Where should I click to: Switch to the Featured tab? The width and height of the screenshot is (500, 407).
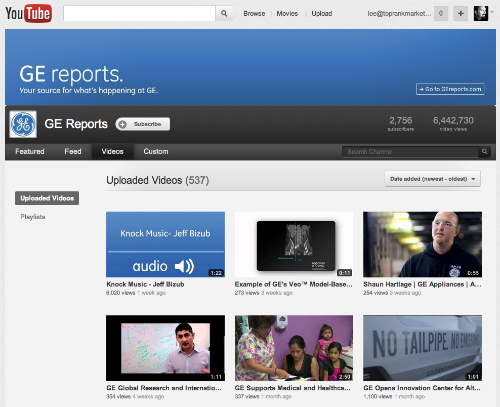tap(30, 152)
